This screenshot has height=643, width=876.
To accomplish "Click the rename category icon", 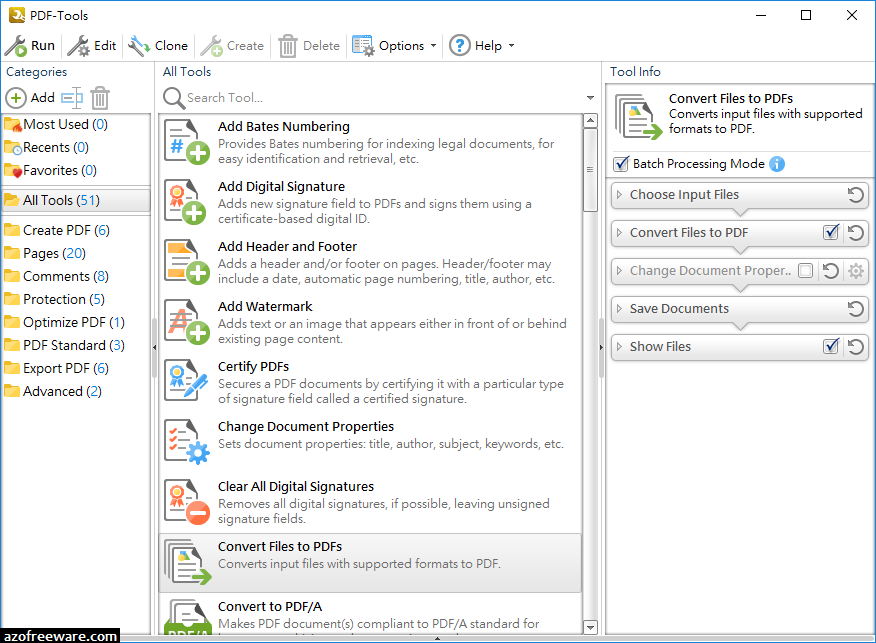I will pyautogui.click(x=72, y=98).
